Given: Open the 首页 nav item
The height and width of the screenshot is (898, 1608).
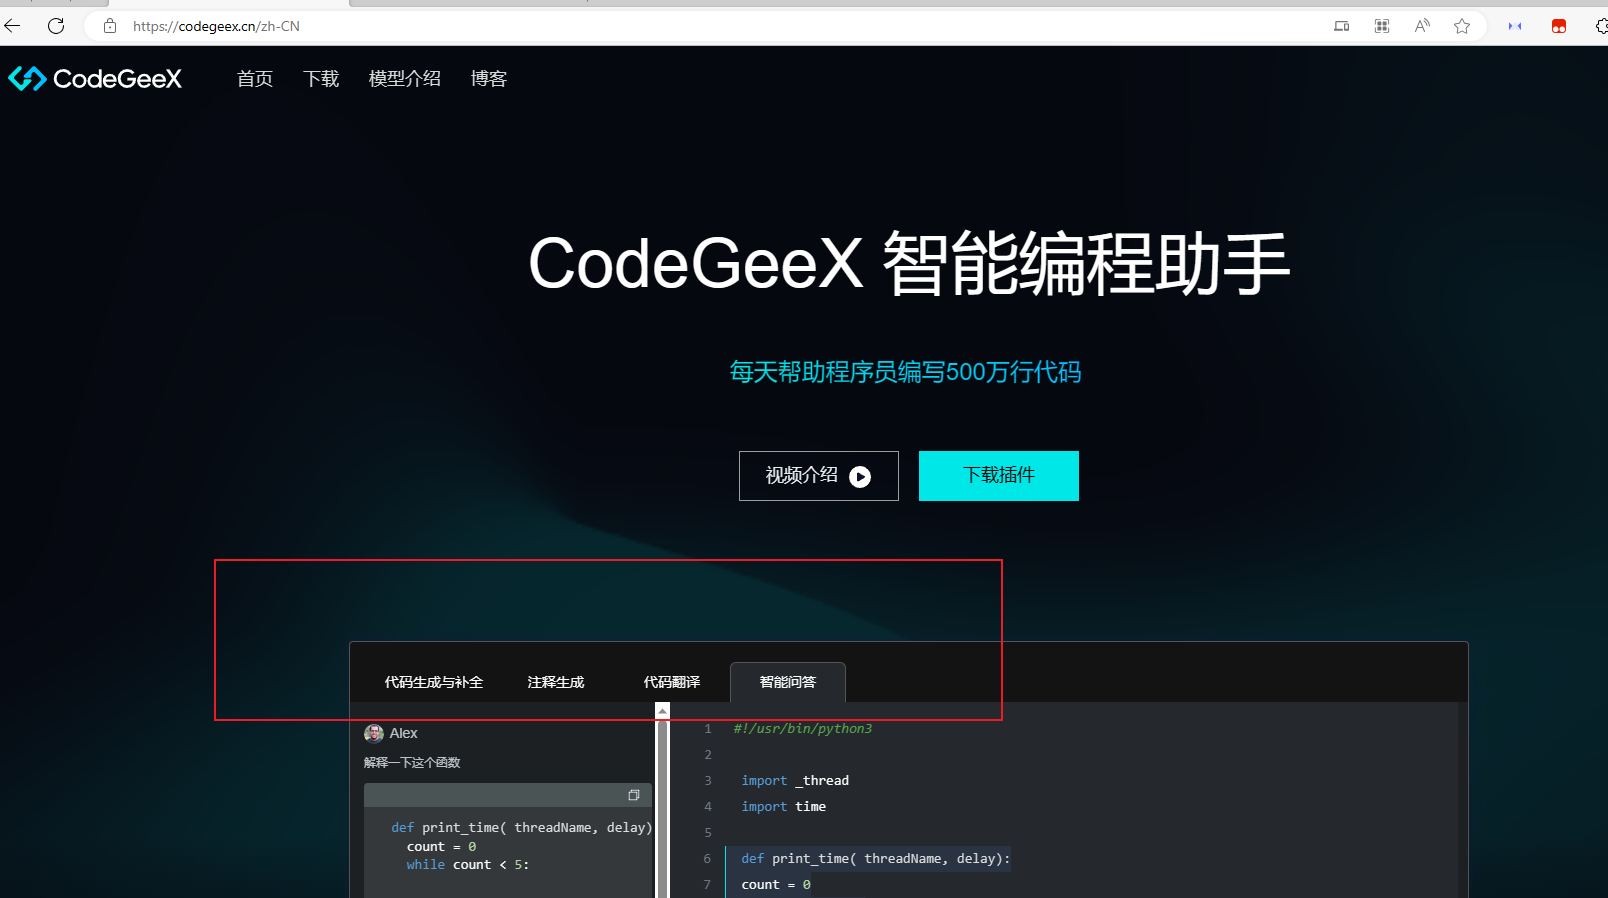Looking at the screenshot, I should (x=255, y=78).
